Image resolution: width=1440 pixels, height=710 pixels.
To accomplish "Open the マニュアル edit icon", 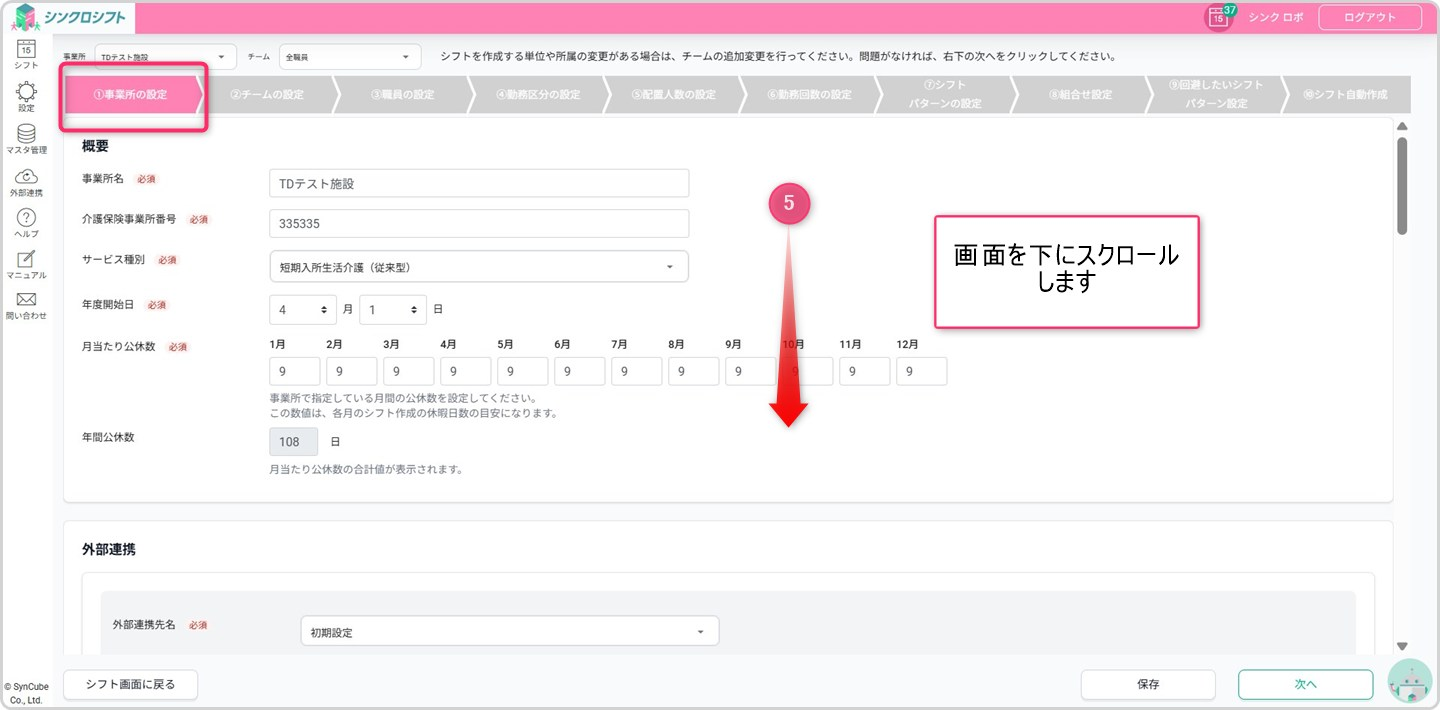I will [x=27, y=260].
